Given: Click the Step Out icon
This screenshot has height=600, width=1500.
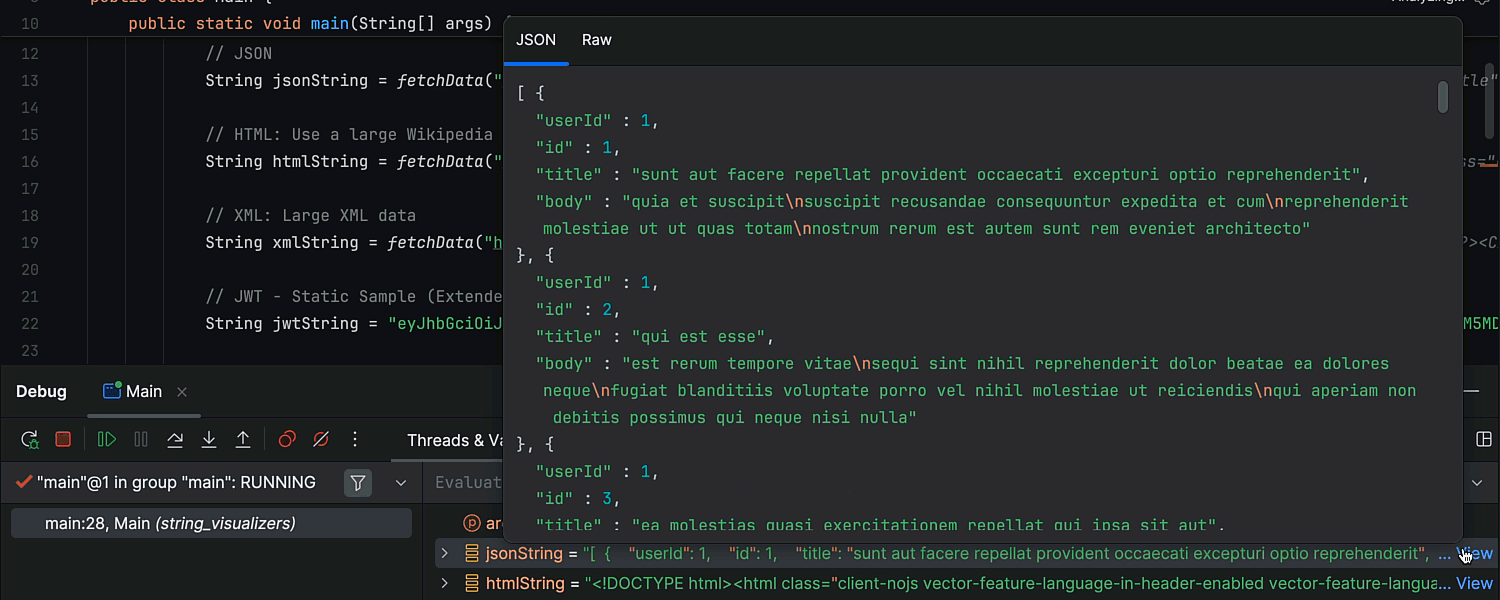Looking at the screenshot, I should [243, 439].
